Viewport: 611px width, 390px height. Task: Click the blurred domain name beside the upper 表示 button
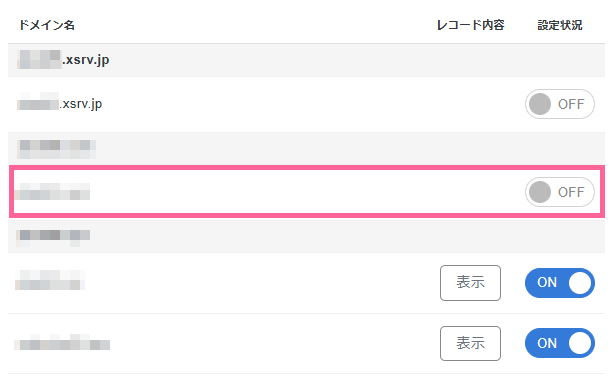tap(50, 280)
